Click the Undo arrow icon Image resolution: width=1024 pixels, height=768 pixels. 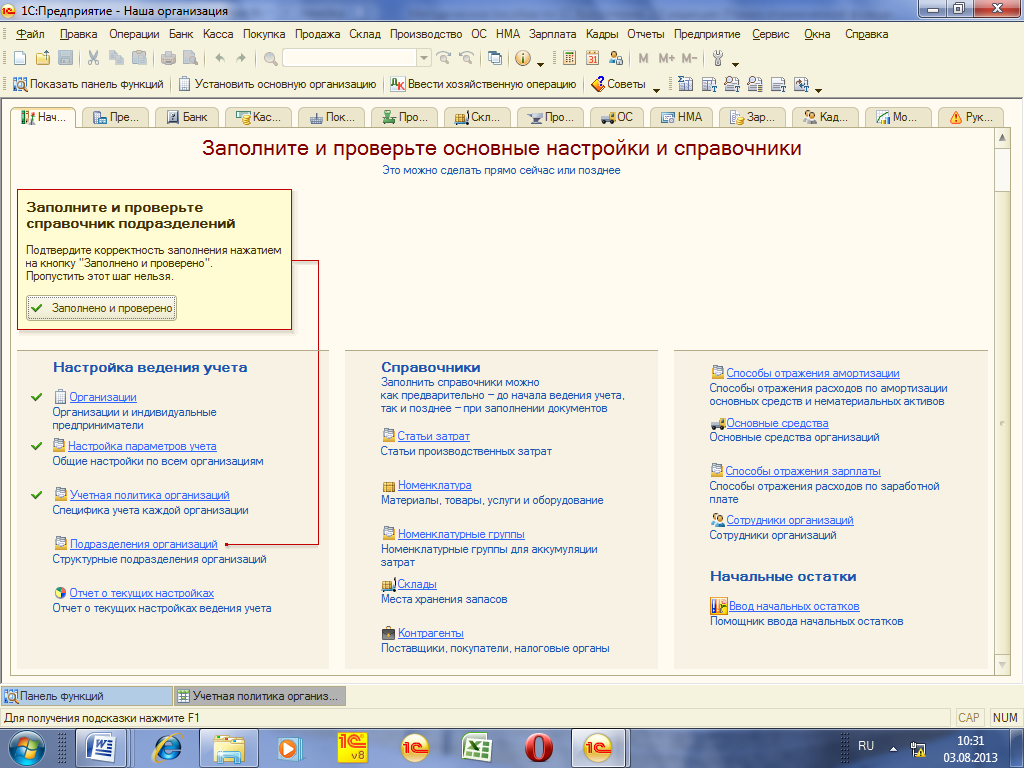tap(220, 58)
